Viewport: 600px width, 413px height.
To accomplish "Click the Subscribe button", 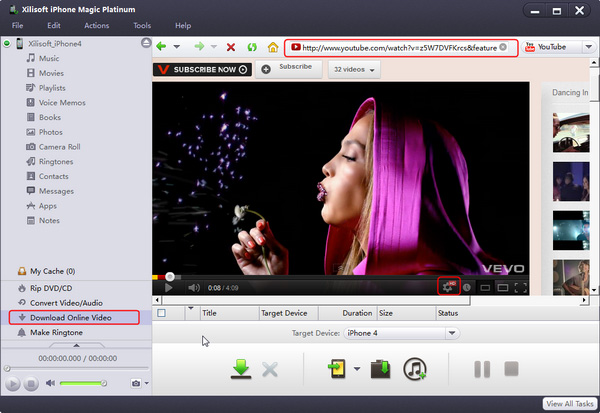I will pos(289,69).
